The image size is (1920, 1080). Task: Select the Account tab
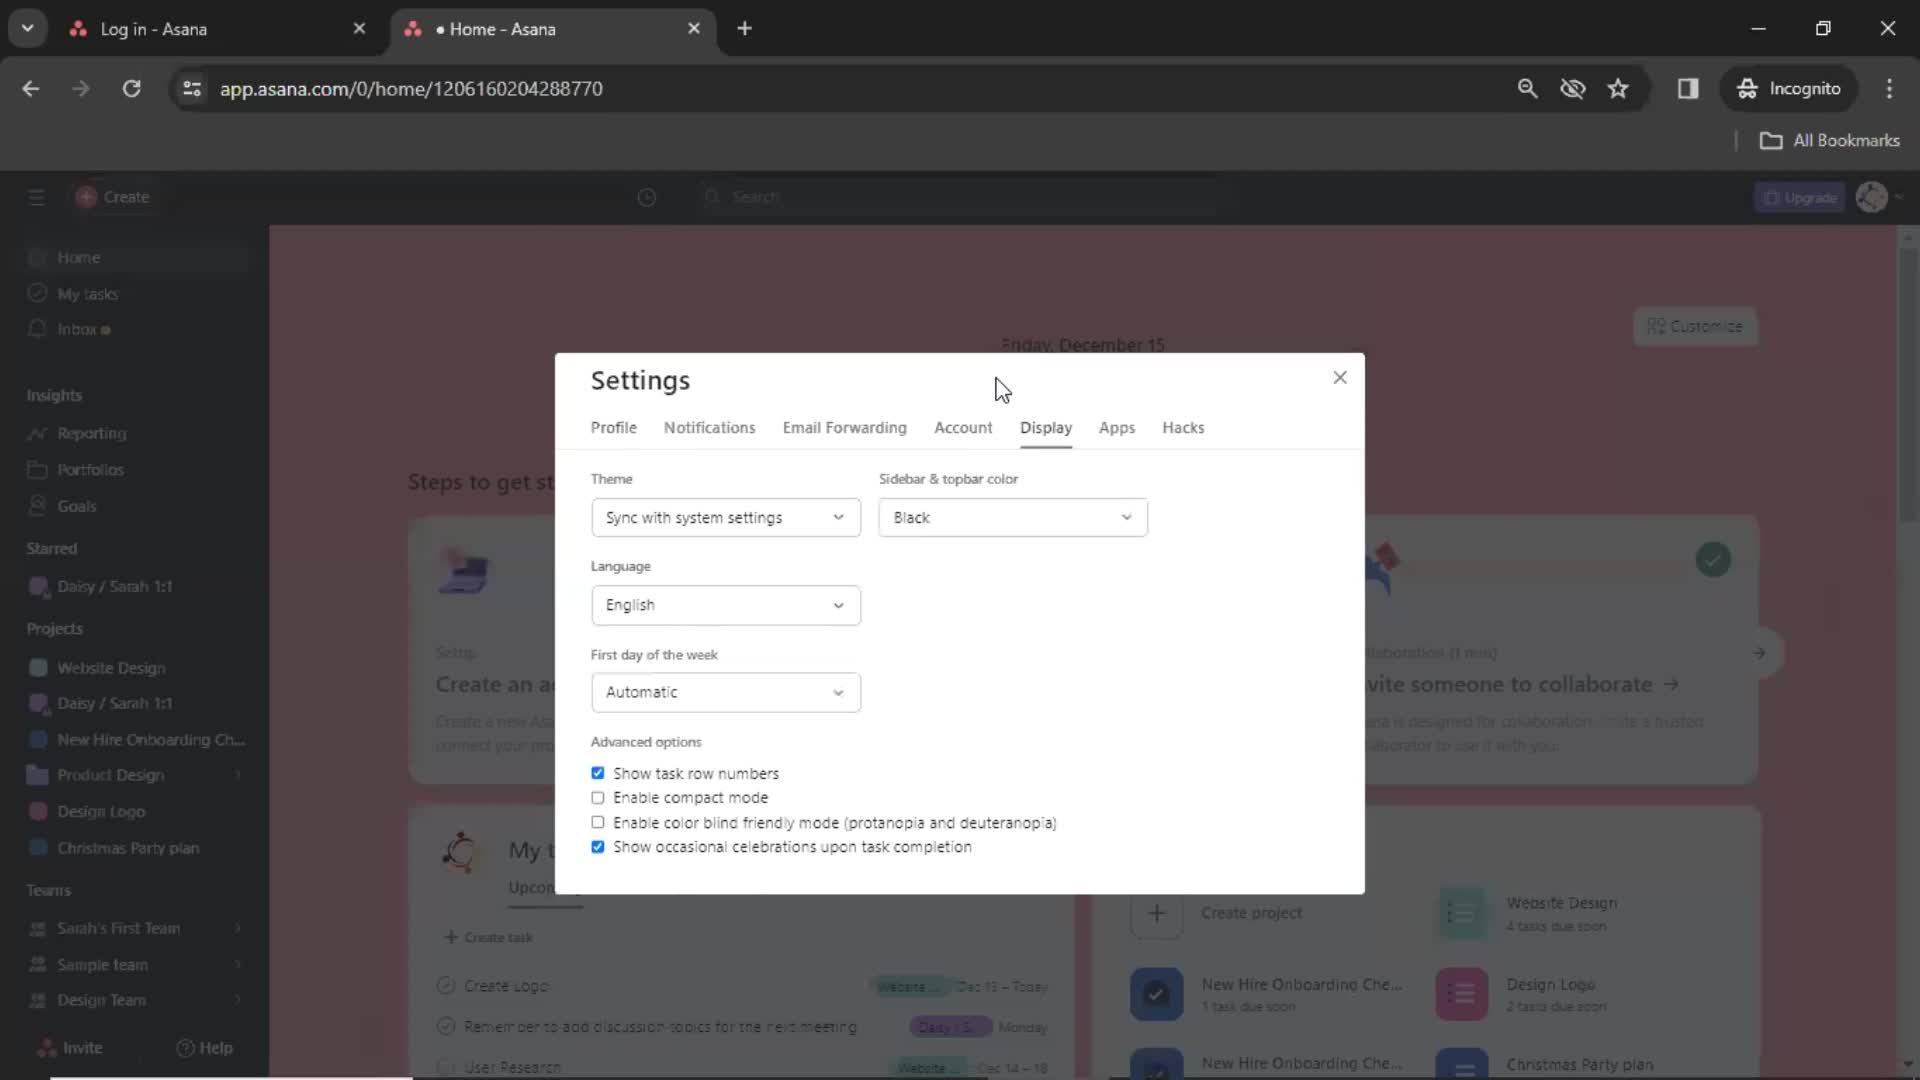coord(963,427)
